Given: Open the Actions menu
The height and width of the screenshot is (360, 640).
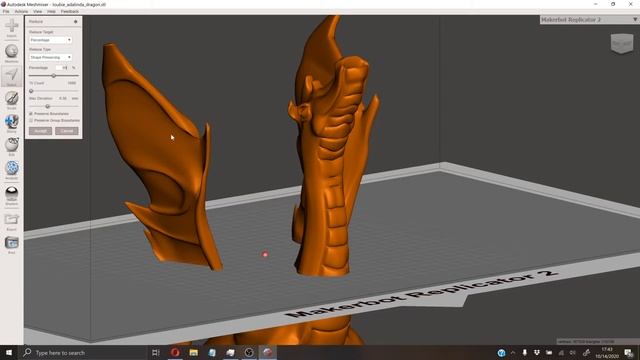Looking at the screenshot, I should coord(21,11).
